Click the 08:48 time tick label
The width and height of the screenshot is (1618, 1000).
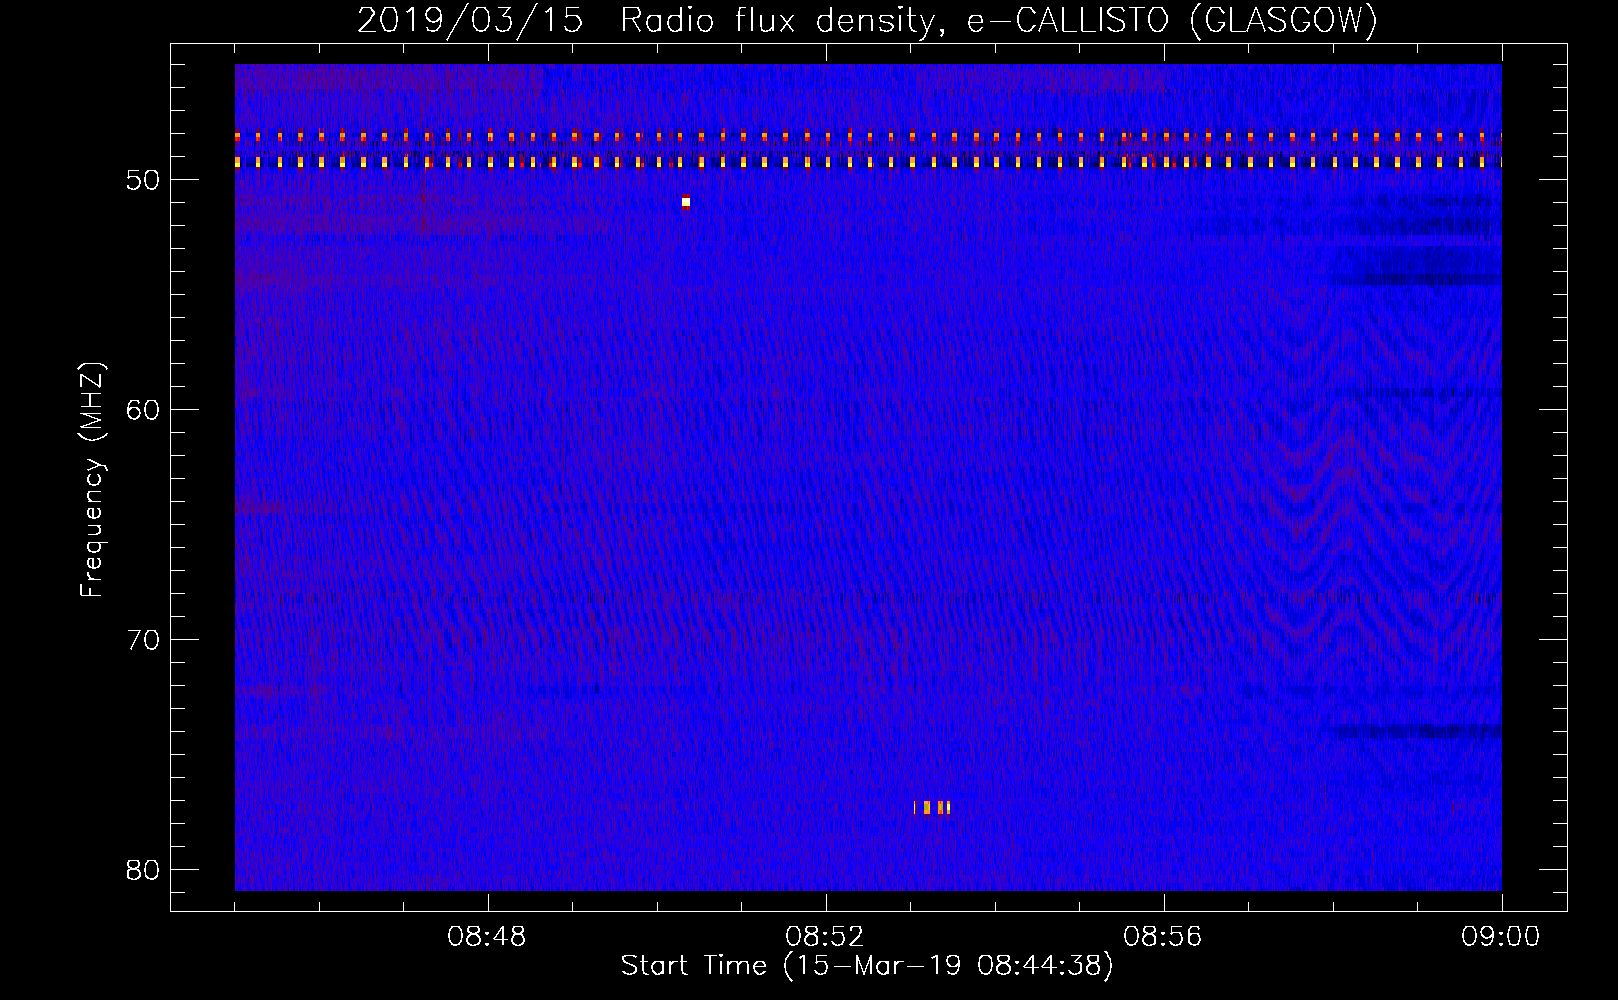click(x=488, y=937)
